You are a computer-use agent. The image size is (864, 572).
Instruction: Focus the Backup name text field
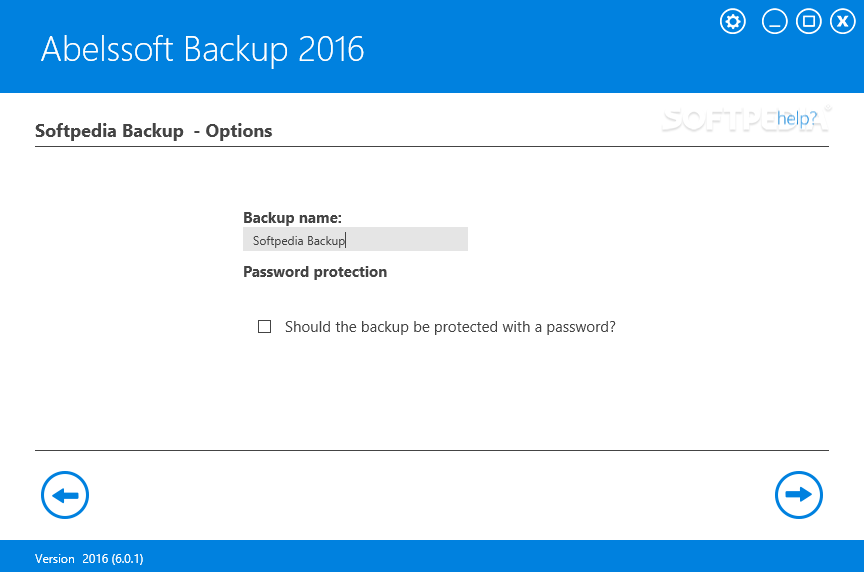pyautogui.click(x=355, y=239)
